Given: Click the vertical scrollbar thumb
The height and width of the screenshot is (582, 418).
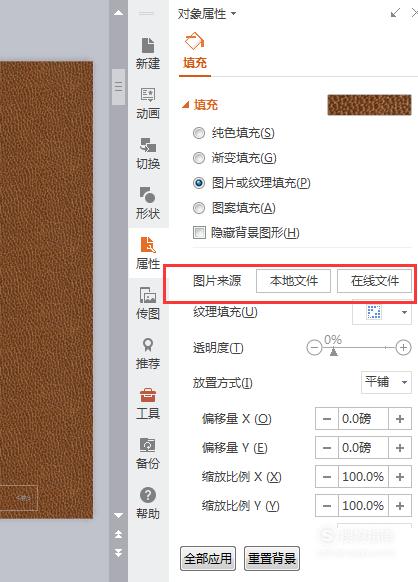Looking at the screenshot, I should click(118, 87).
